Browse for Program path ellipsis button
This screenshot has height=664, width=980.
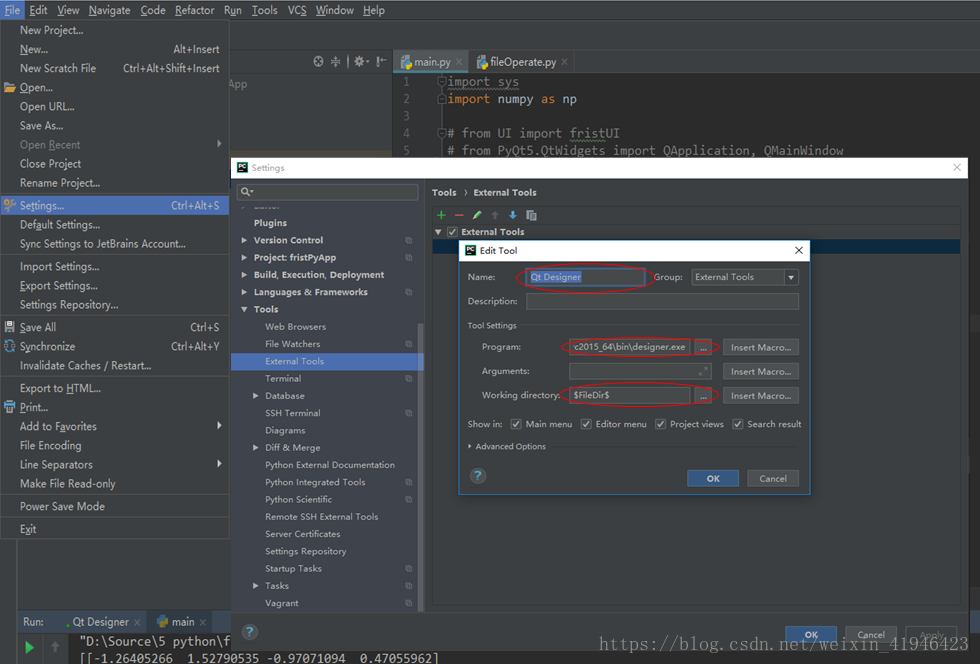tap(703, 347)
